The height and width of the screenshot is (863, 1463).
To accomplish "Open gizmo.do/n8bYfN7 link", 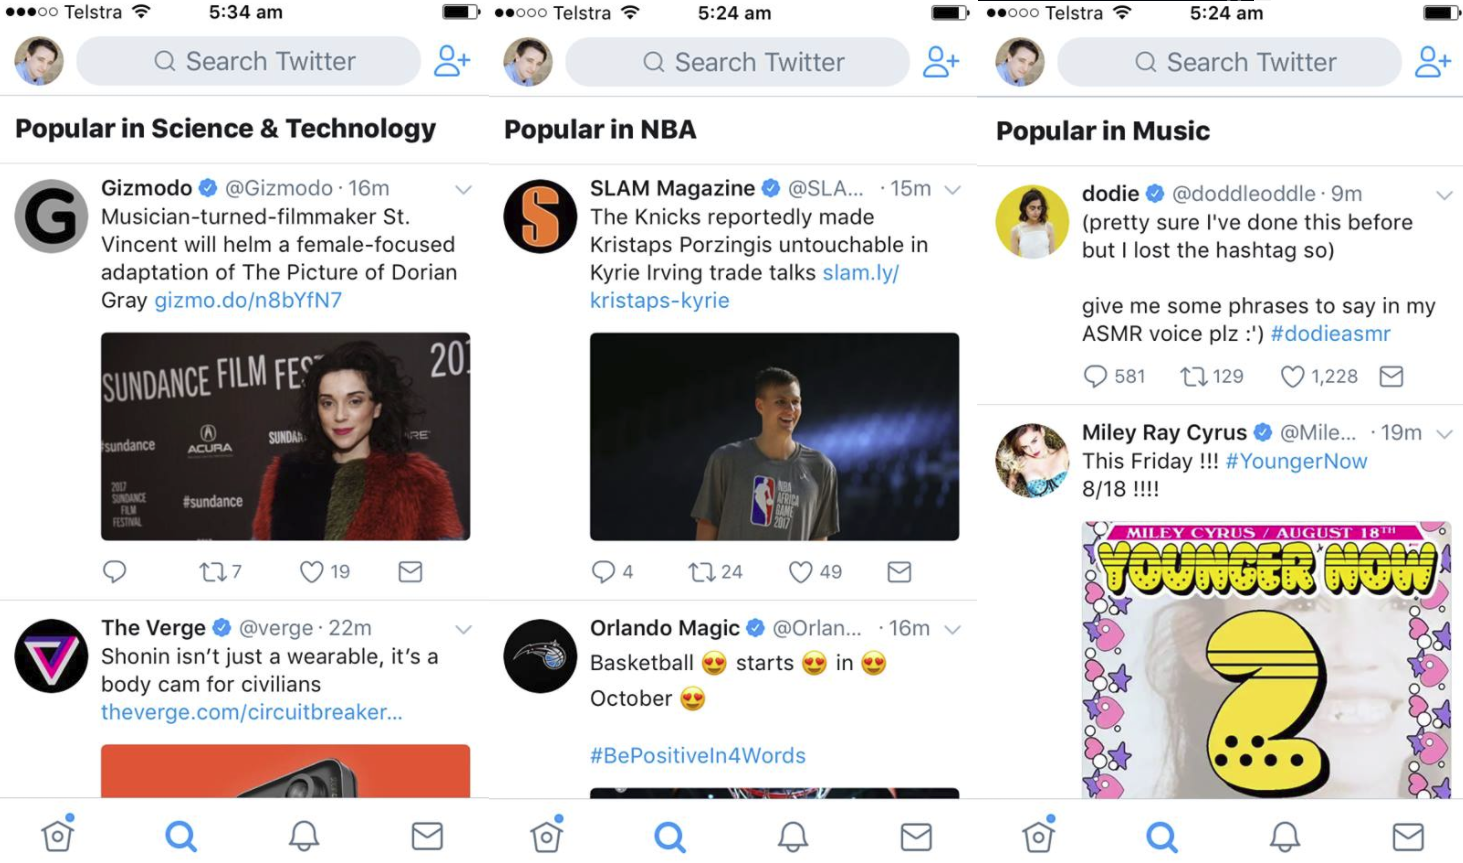I will (x=248, y=300).
